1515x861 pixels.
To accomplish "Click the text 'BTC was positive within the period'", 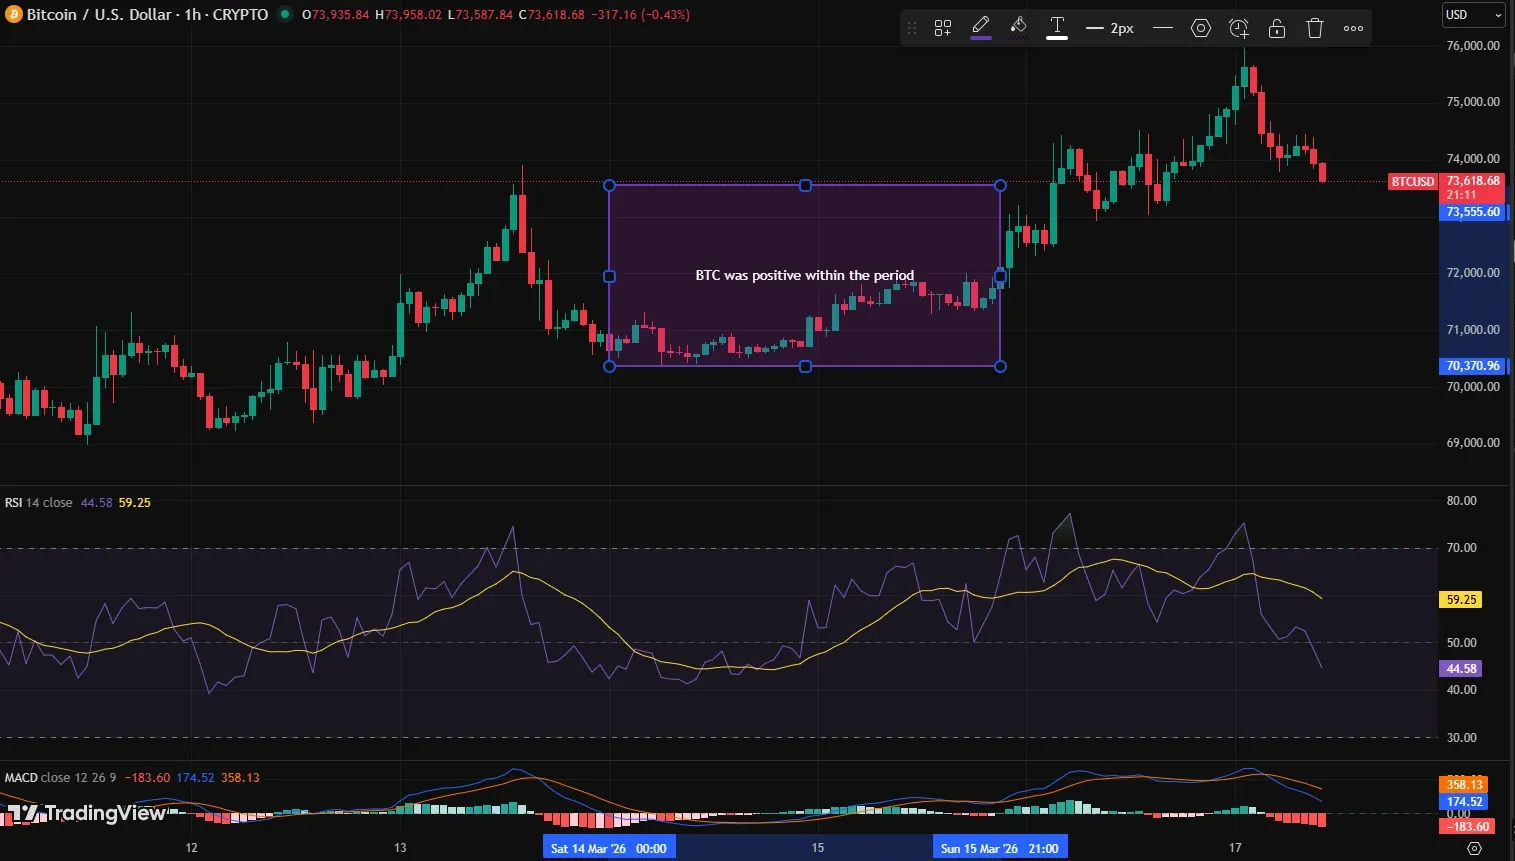I will pyautogui.click(x=805, y=275).
